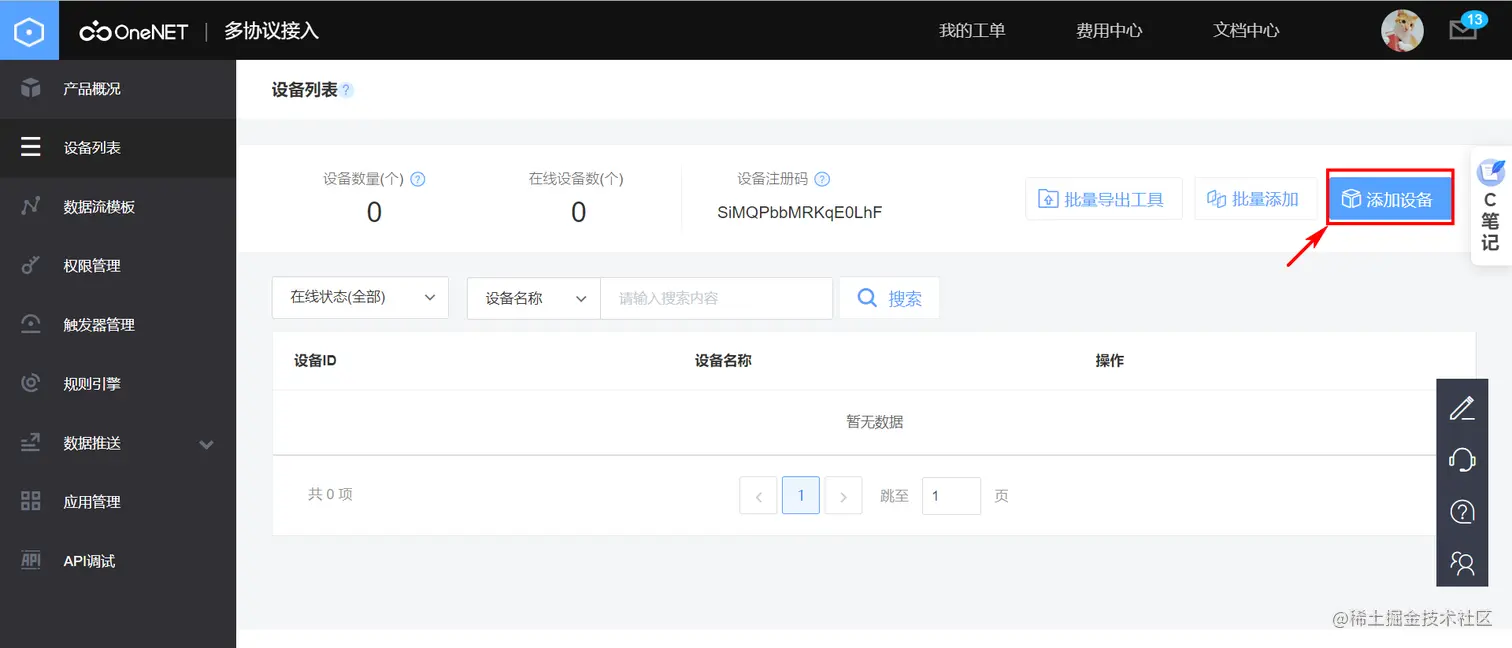Click the 批量添加 button
Image resolution: width=1512 pixels, height=648 pixels.
[1253, 199]
